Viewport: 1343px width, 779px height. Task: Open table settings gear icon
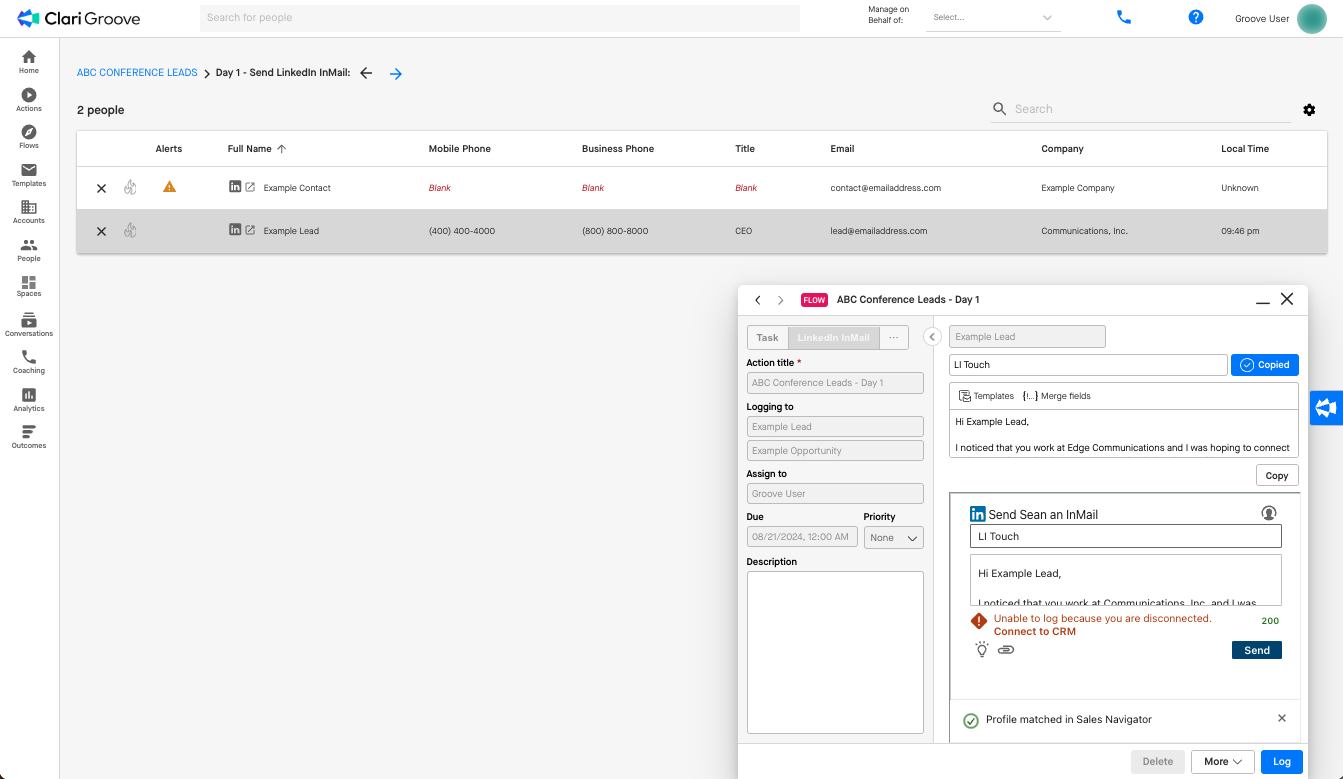click(x=1309, y=110)
